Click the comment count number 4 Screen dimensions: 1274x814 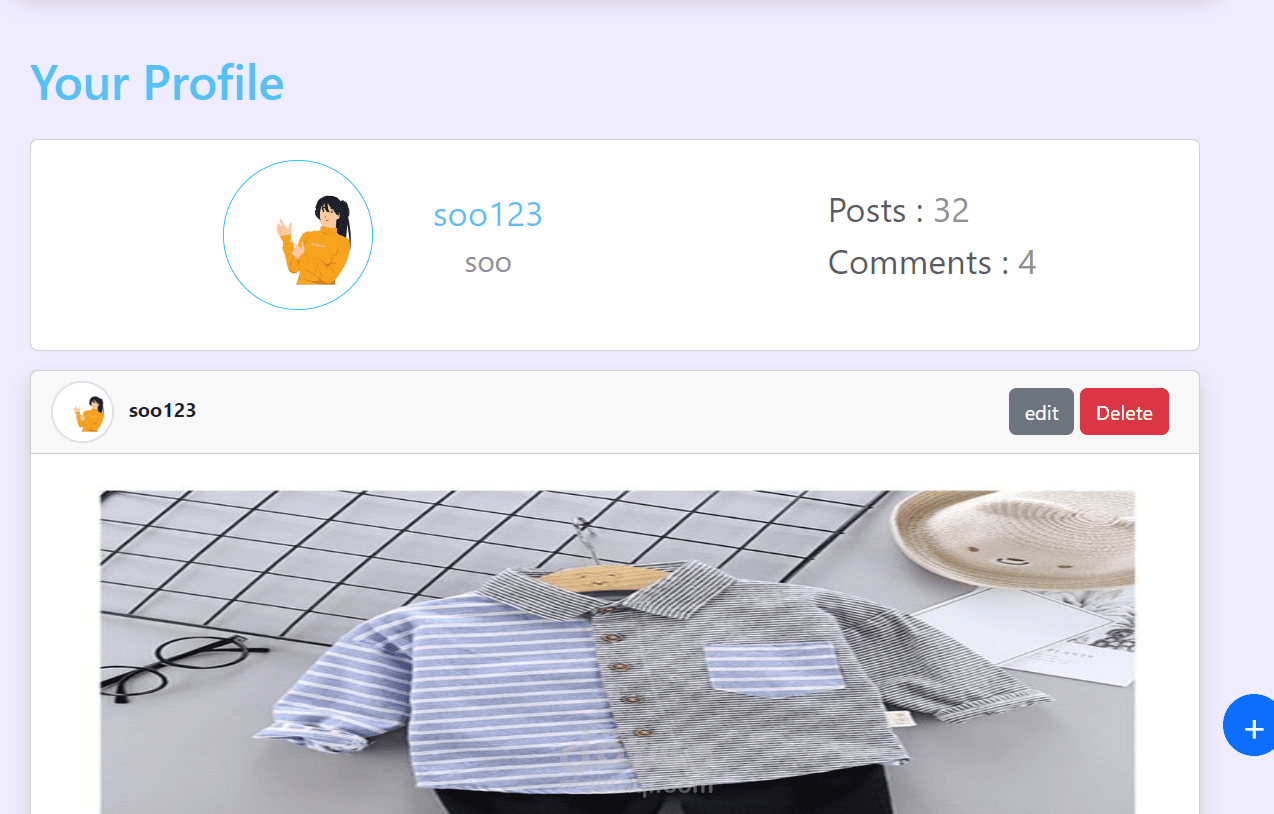click(1027, 263)
